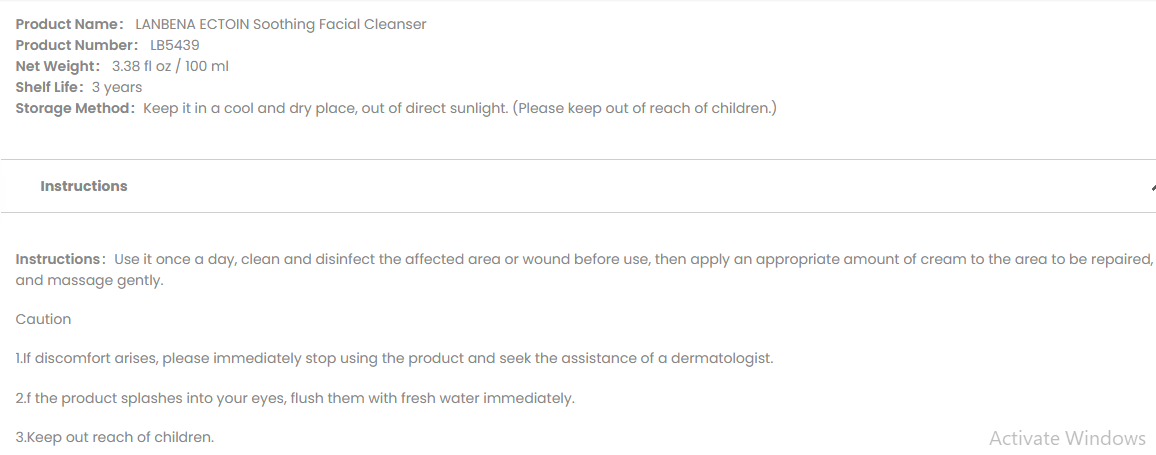Click the flush eyes with fresh water caution
The width and height of the screenshot is (1156, 455).
click(295, 398)
